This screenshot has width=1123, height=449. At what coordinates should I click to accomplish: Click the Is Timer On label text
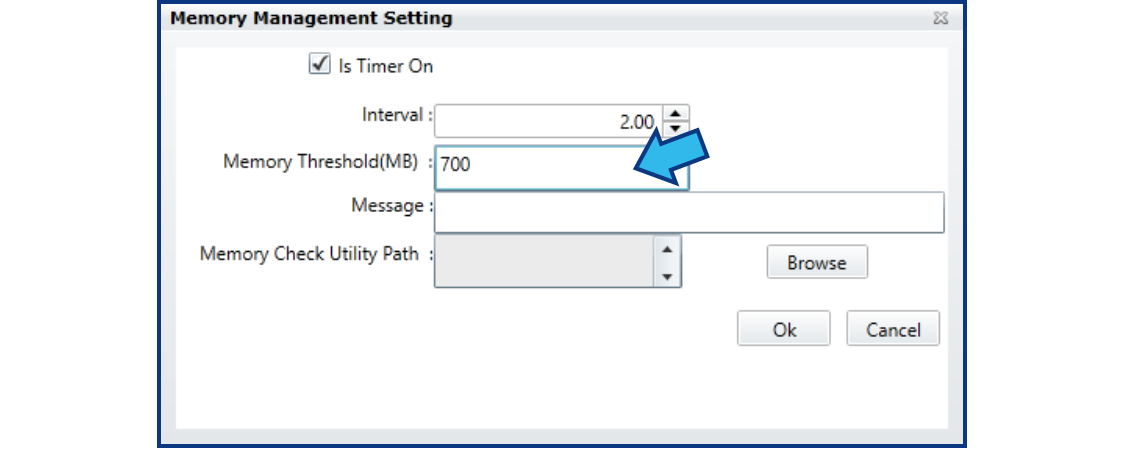pos(386,67)
